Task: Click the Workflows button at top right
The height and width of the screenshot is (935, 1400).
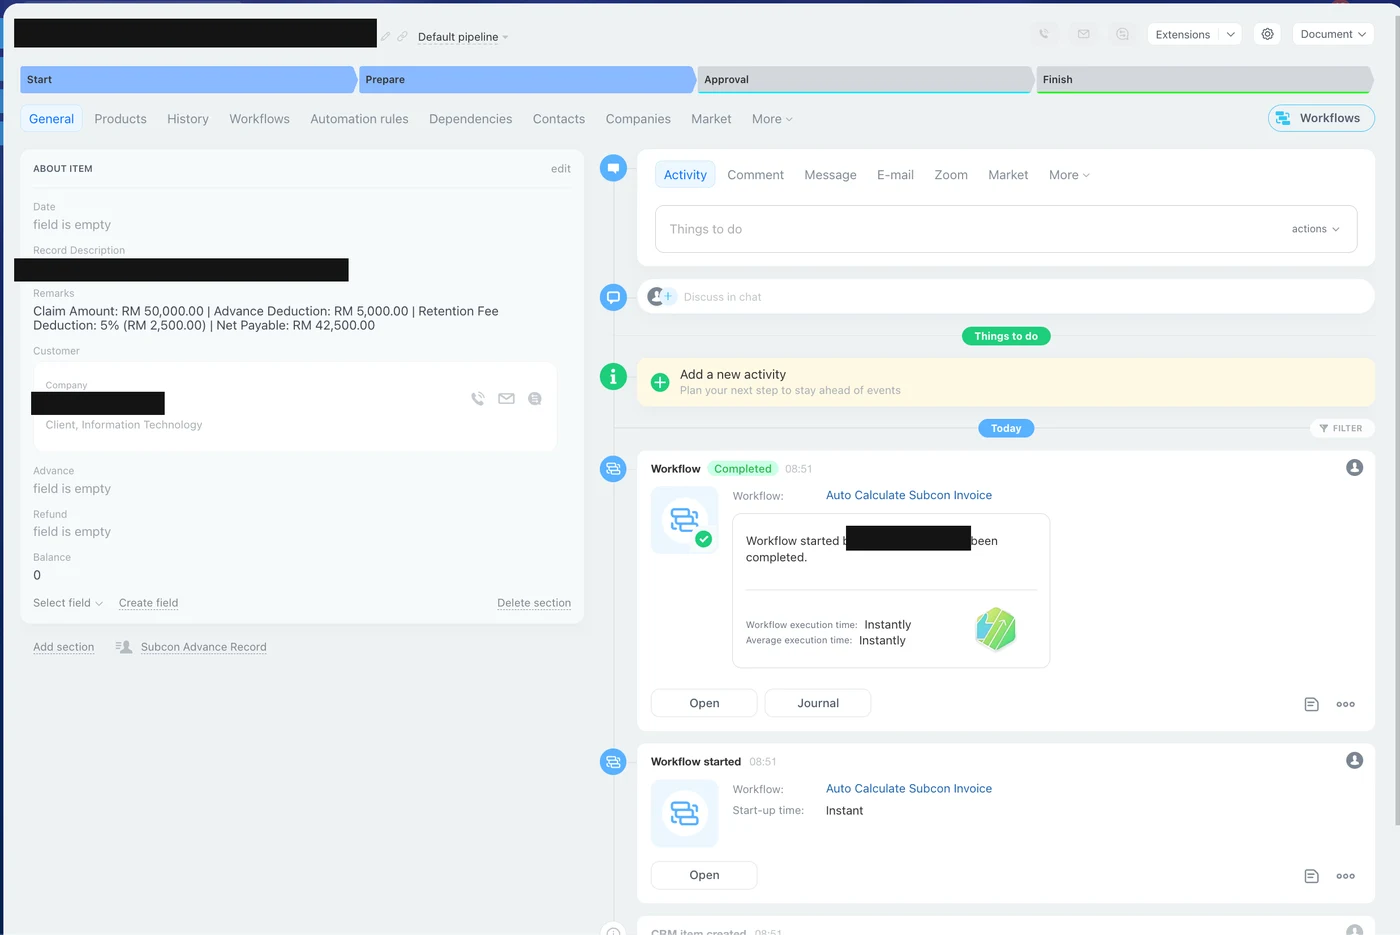Action: tap(1321, 118)
